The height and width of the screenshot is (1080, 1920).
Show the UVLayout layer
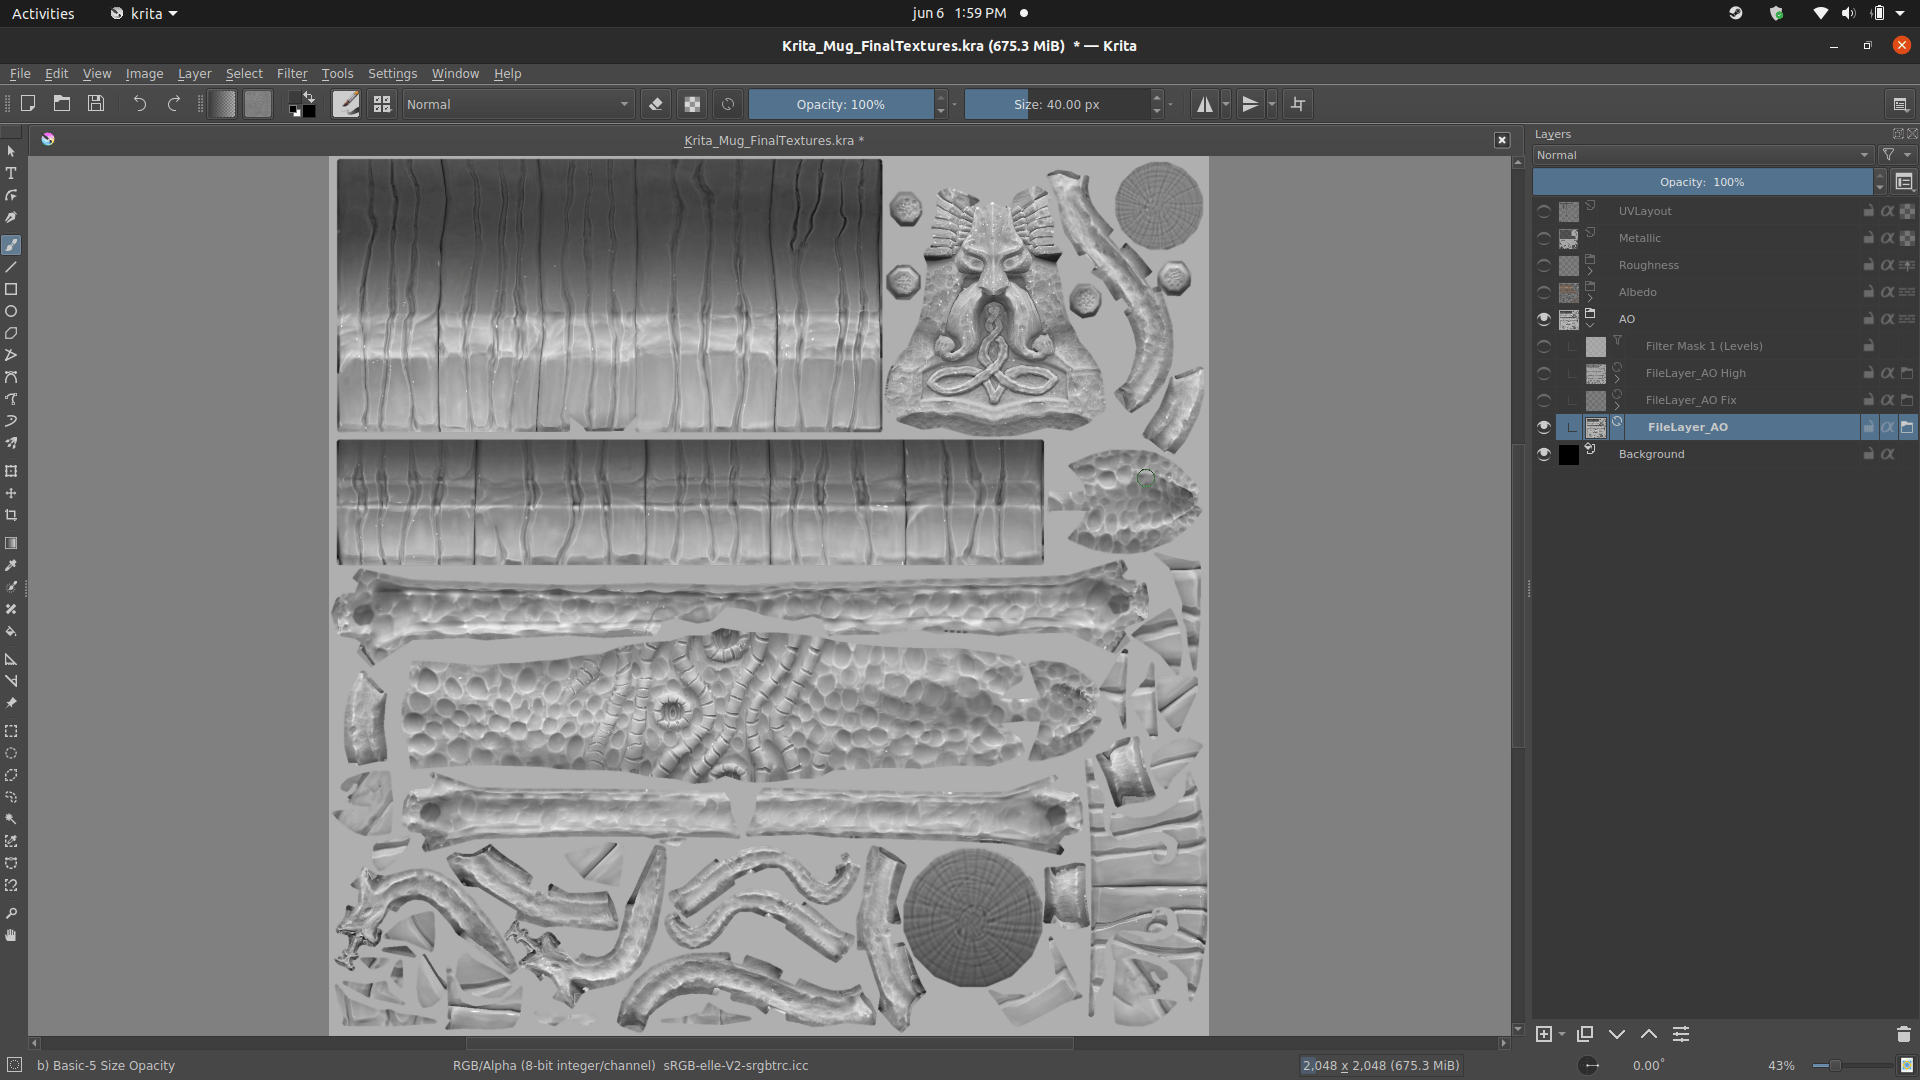click(1544, 211)
